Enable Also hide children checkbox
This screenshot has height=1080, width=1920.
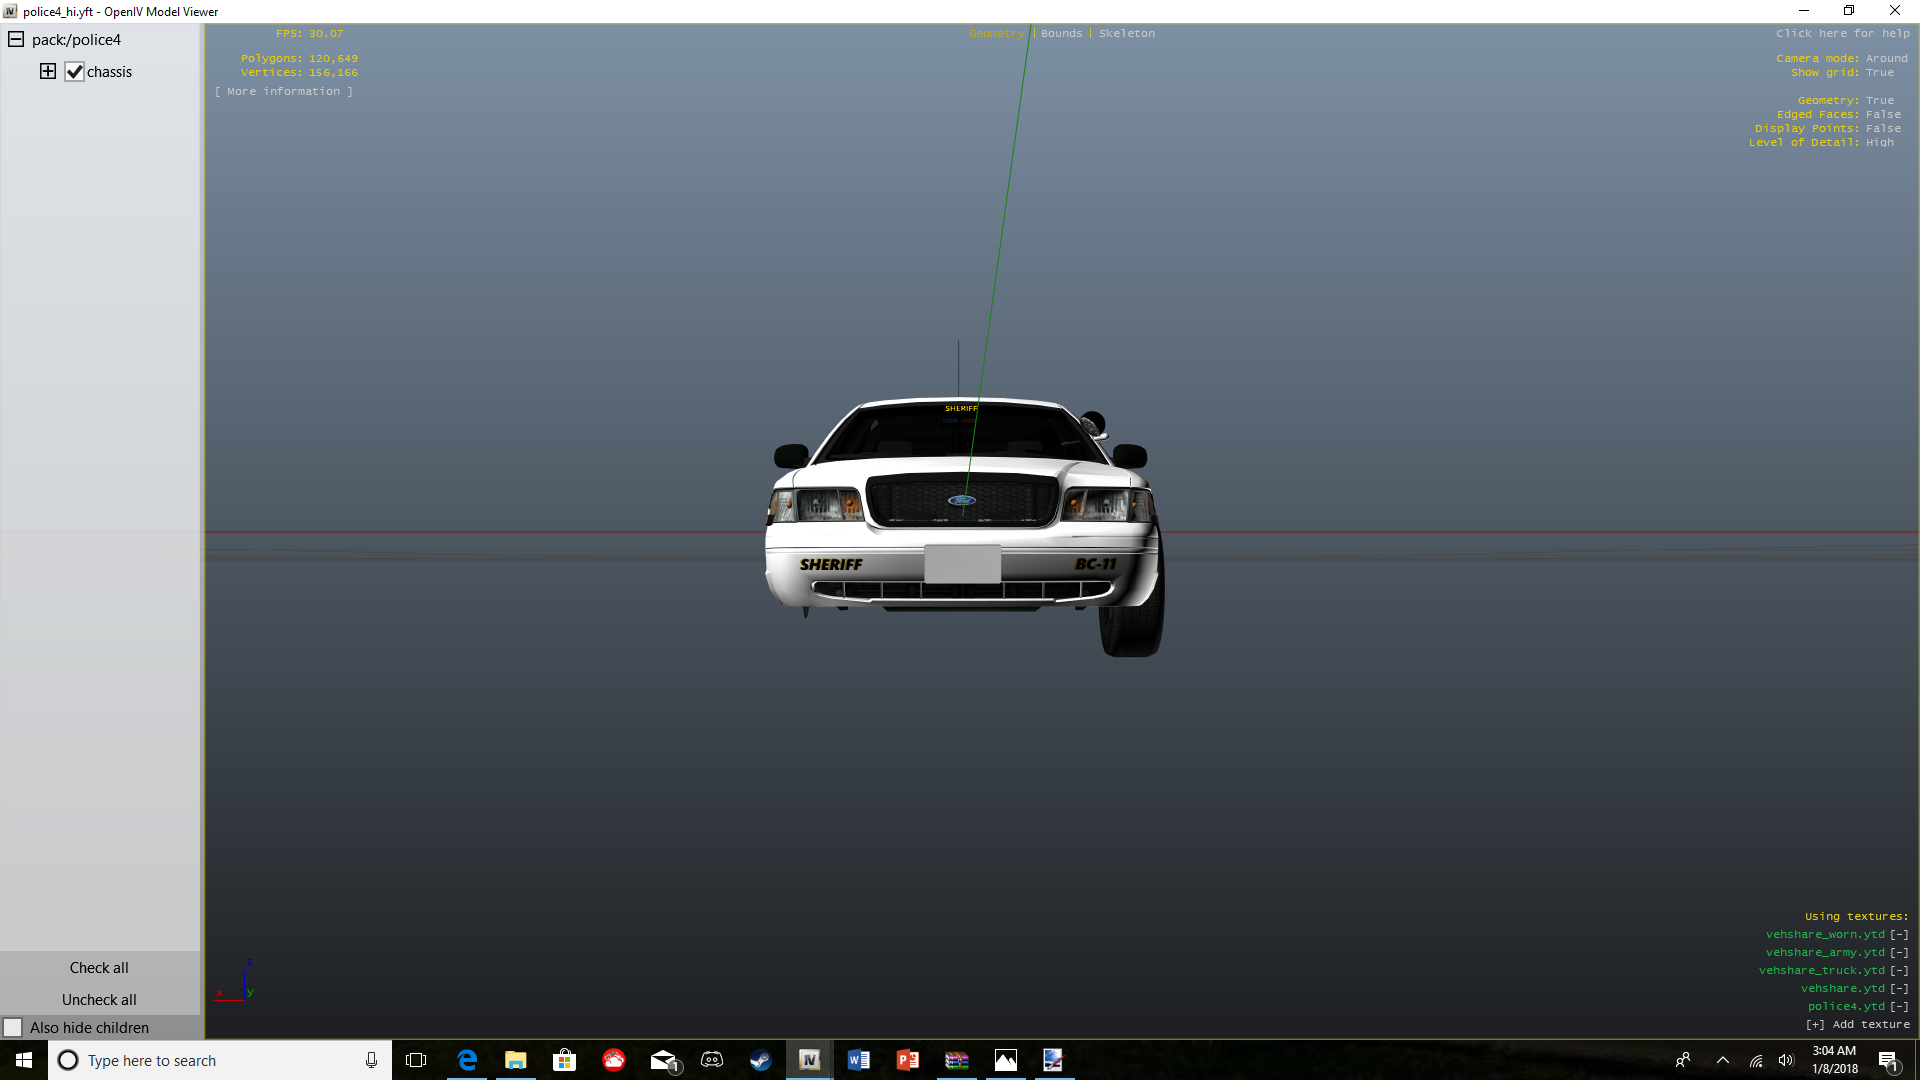click(13, 1027)
